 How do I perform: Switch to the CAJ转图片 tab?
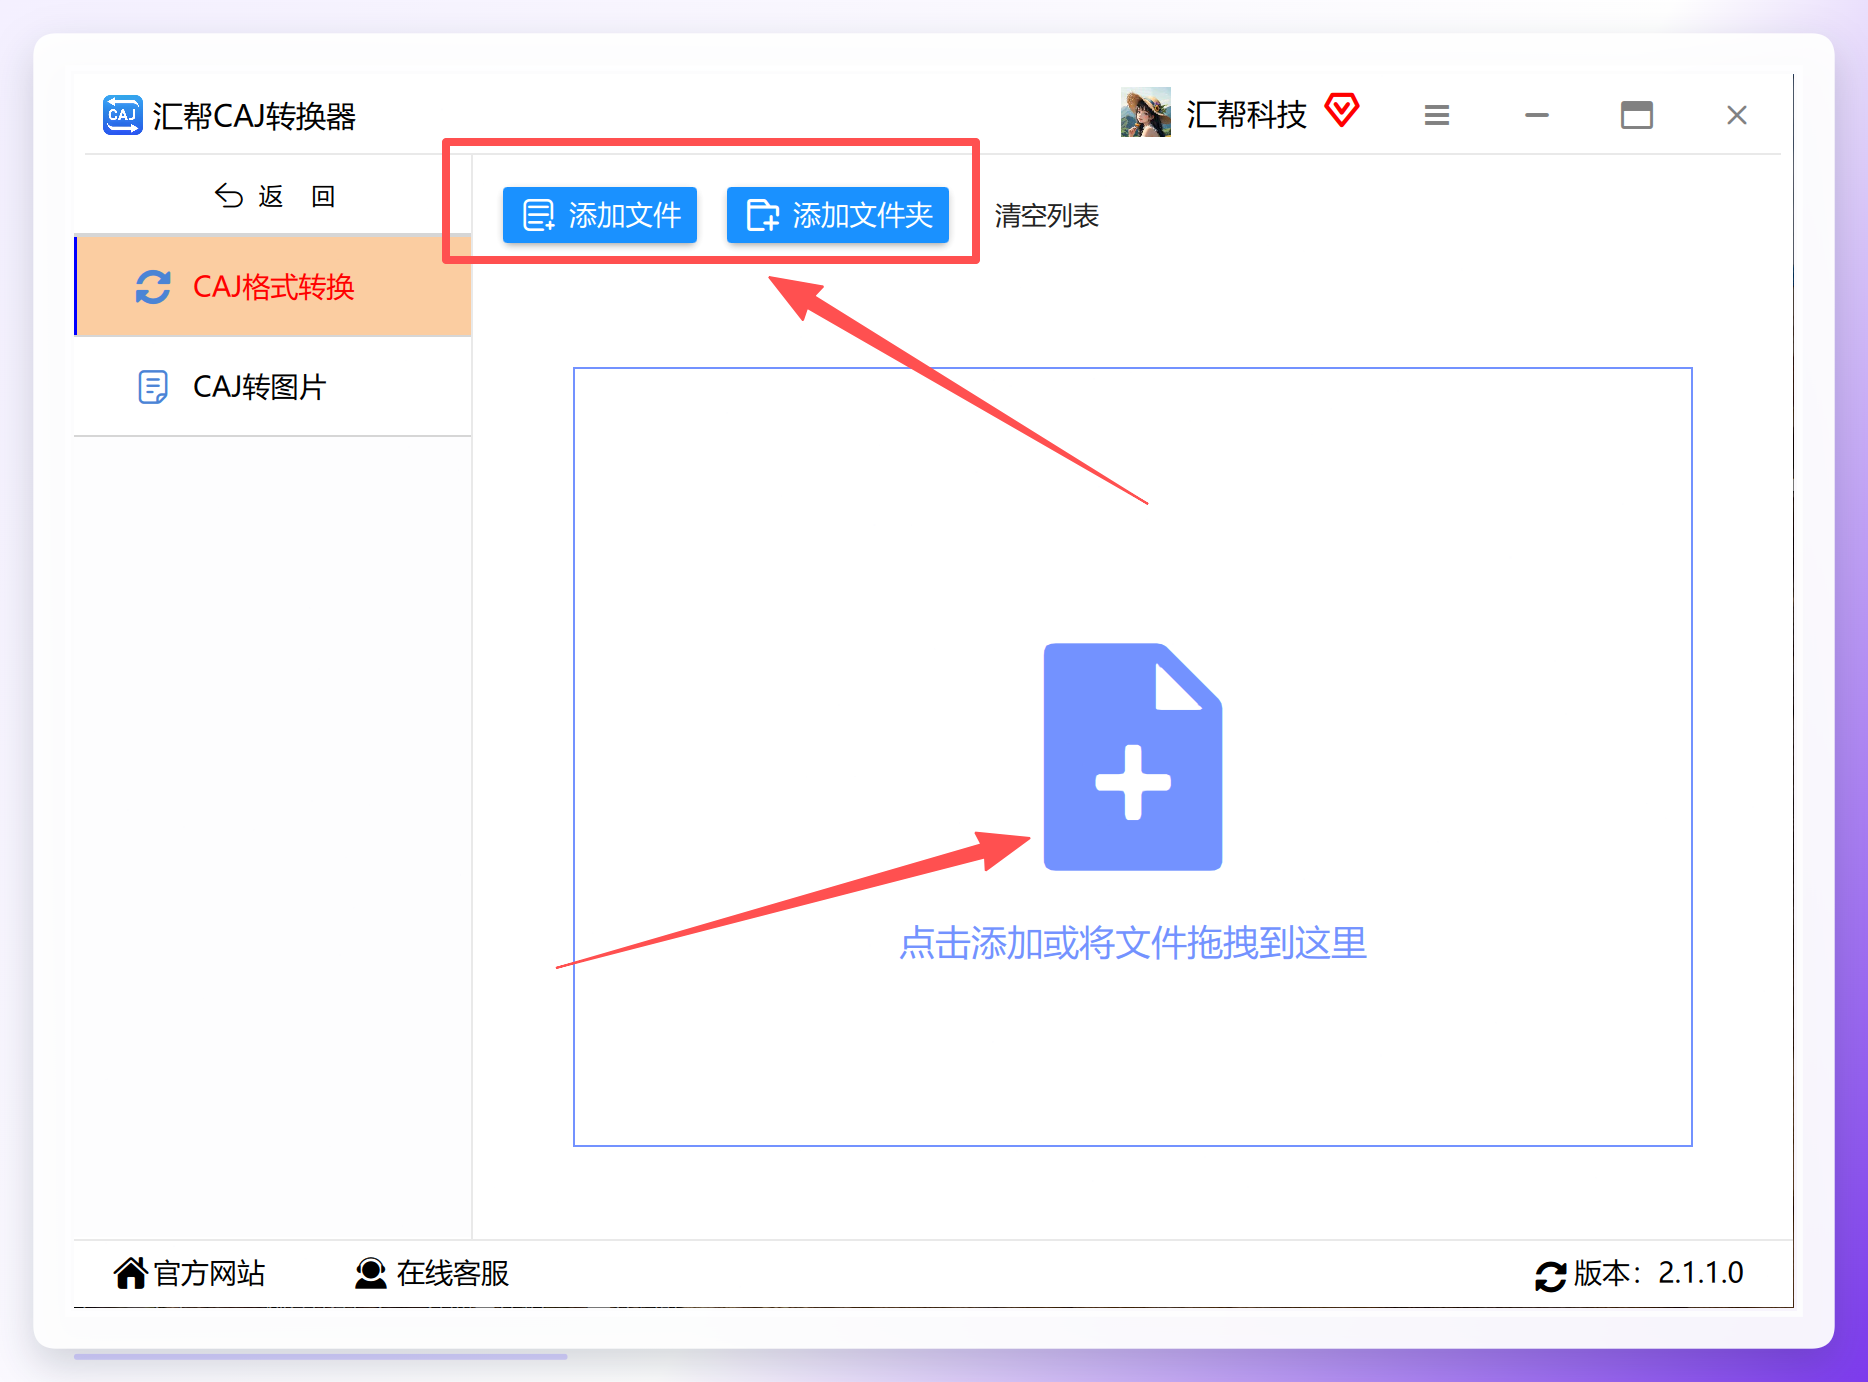[x=273, y=387]
